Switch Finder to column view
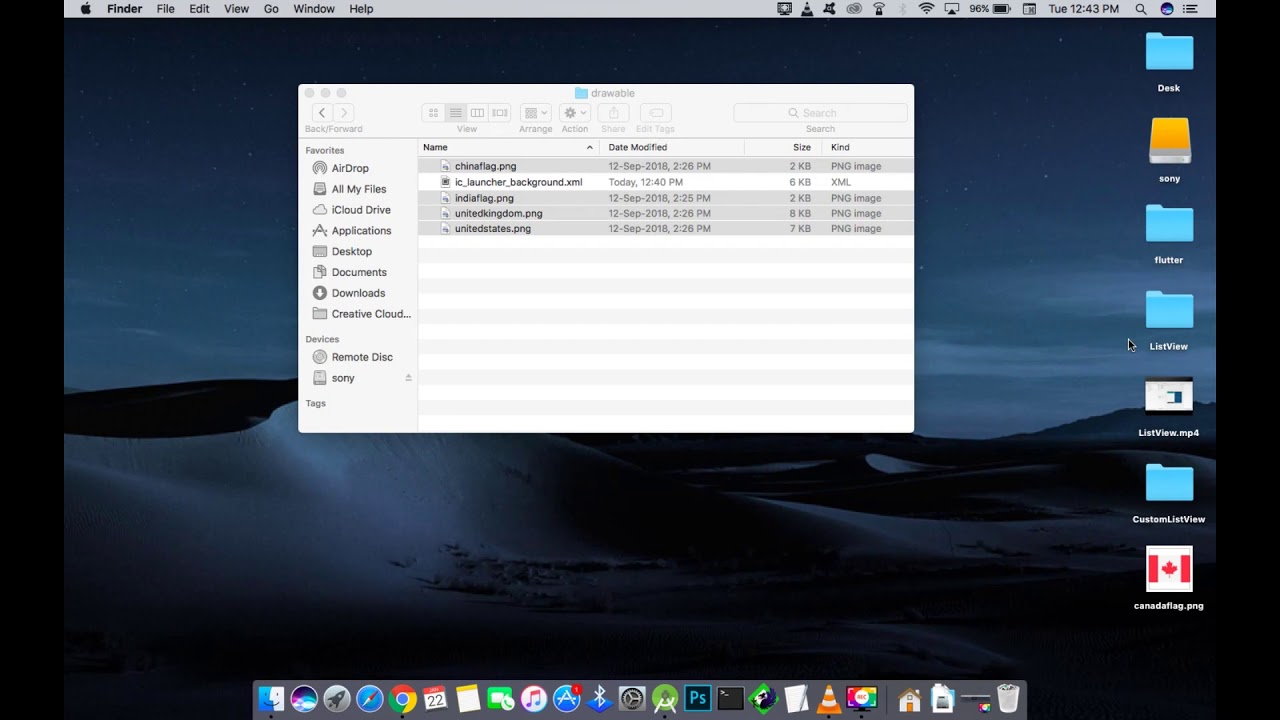 click(x=477, y=113)
